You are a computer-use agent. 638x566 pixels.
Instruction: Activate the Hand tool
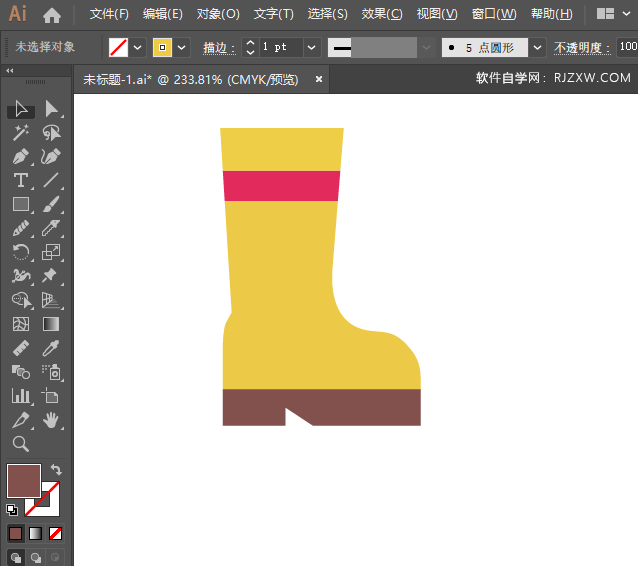pos(51,420)
